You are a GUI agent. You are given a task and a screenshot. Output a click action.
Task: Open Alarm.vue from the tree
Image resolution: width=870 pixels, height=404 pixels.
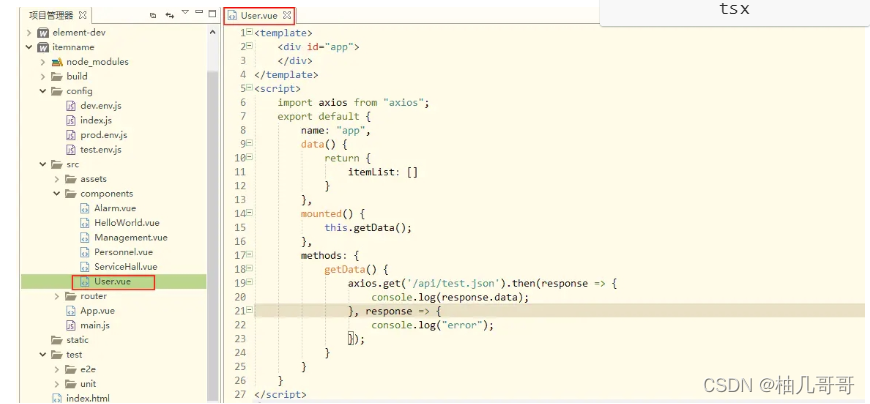pos(115,208)
